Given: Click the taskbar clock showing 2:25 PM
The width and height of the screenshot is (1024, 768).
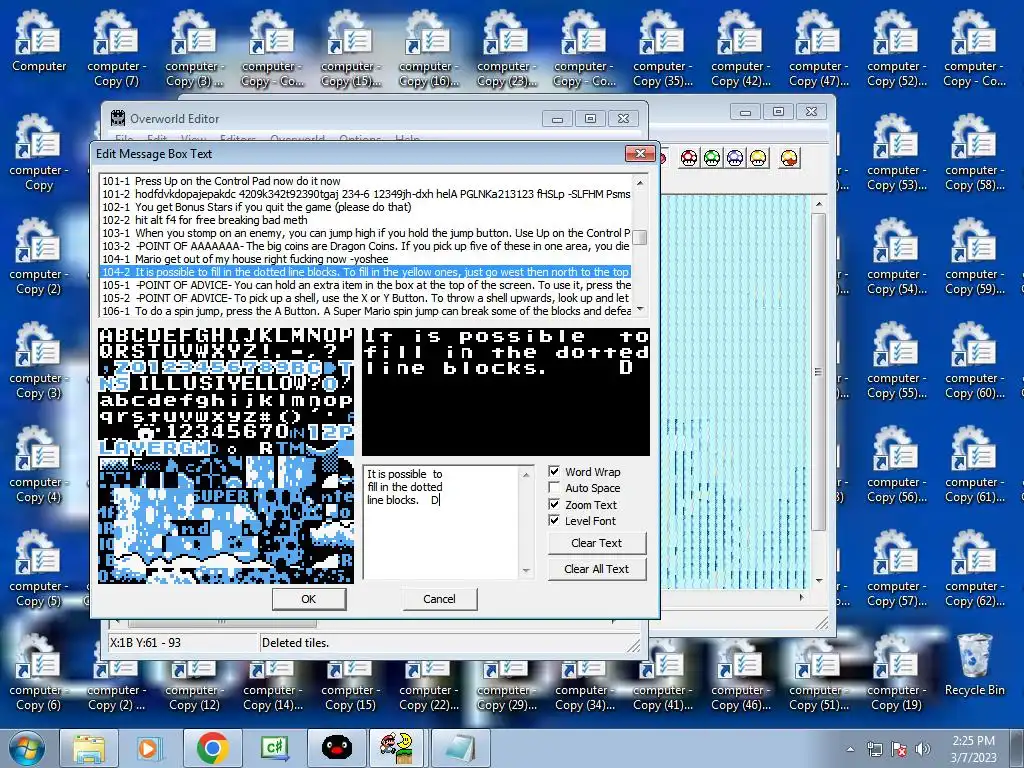Looking at the screenshot, I should pos(973,749).
